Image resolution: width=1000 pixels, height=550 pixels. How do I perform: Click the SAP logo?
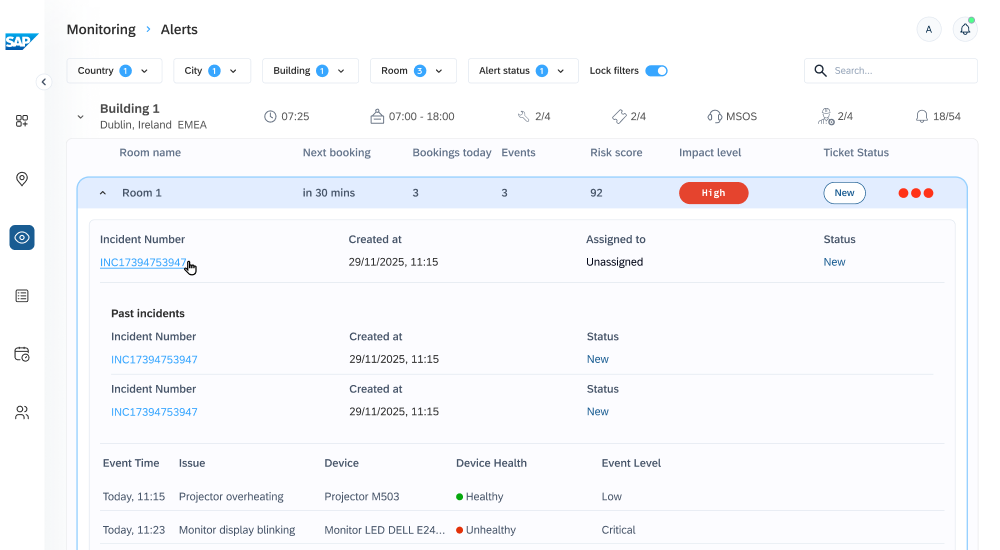(22, 41)
